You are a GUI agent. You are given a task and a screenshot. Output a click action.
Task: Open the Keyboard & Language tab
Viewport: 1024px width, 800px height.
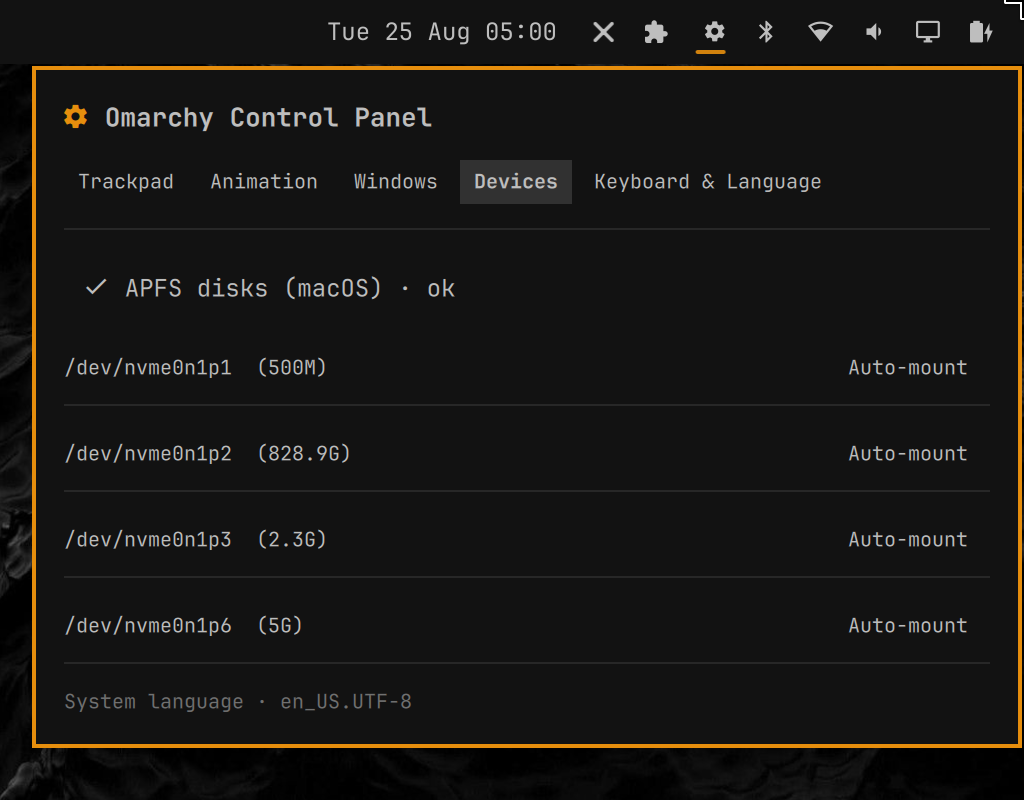click(708, 182)
